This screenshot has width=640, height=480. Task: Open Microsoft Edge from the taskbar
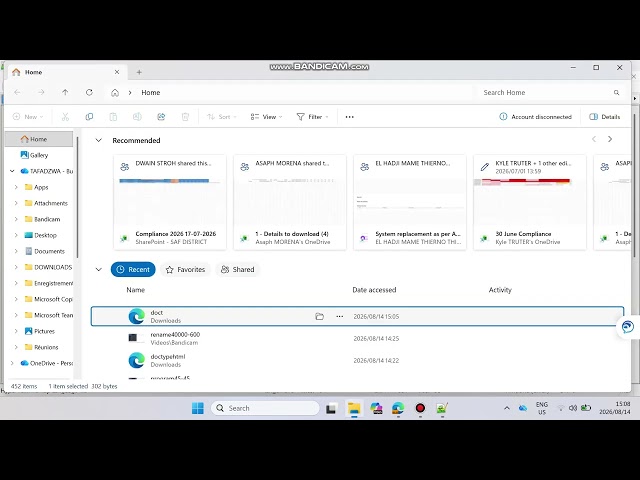point(398,408)
